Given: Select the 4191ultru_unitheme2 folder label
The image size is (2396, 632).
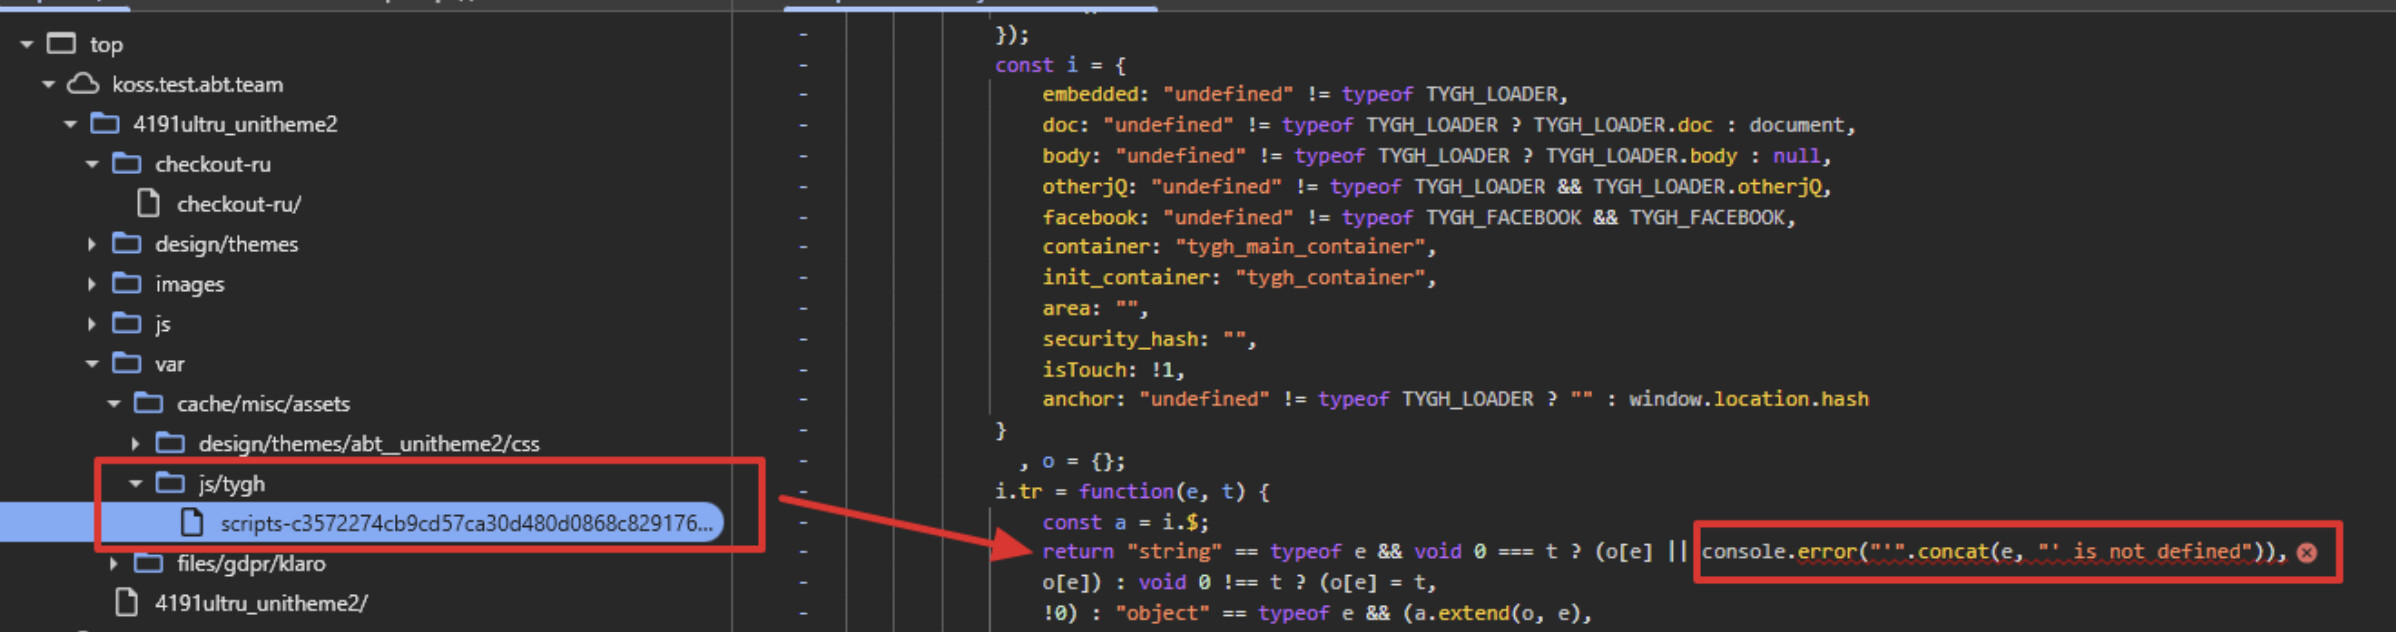Looking at the screenshot, I should pos(235,124).
